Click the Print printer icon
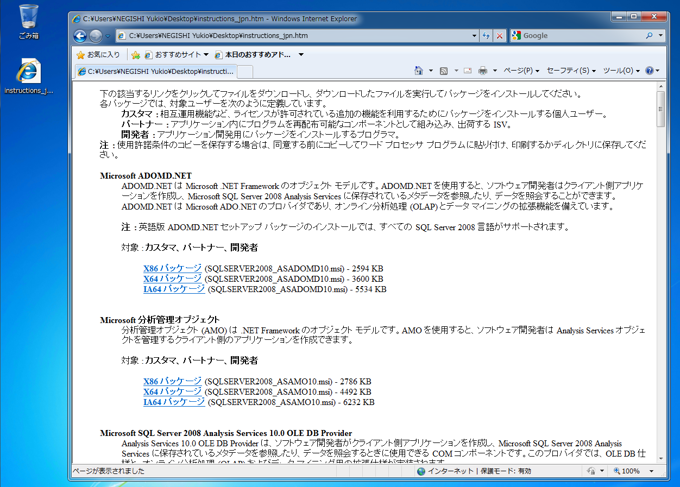 tap(483, 70)
